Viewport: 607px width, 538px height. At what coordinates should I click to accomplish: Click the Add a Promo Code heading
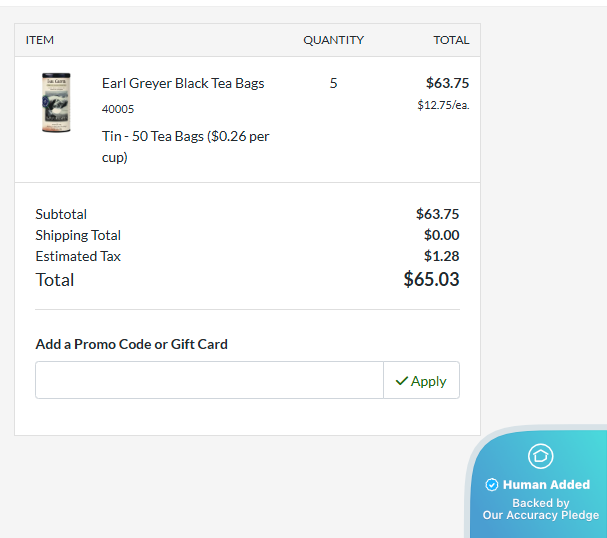coord(131,344)
